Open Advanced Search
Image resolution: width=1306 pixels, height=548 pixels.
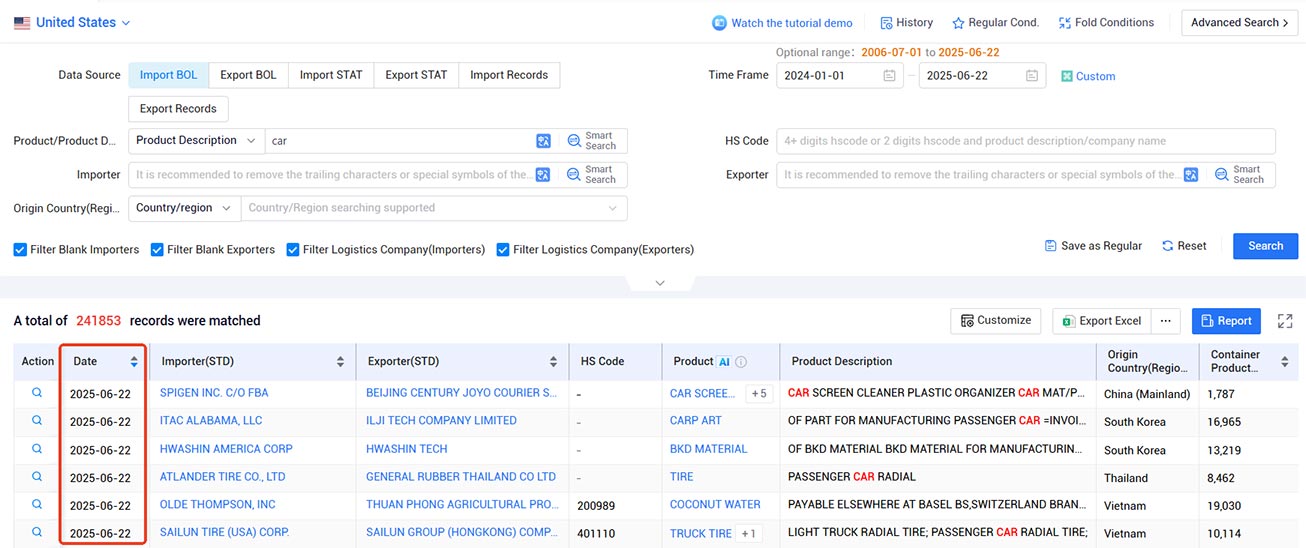(x=1239, y=23)
